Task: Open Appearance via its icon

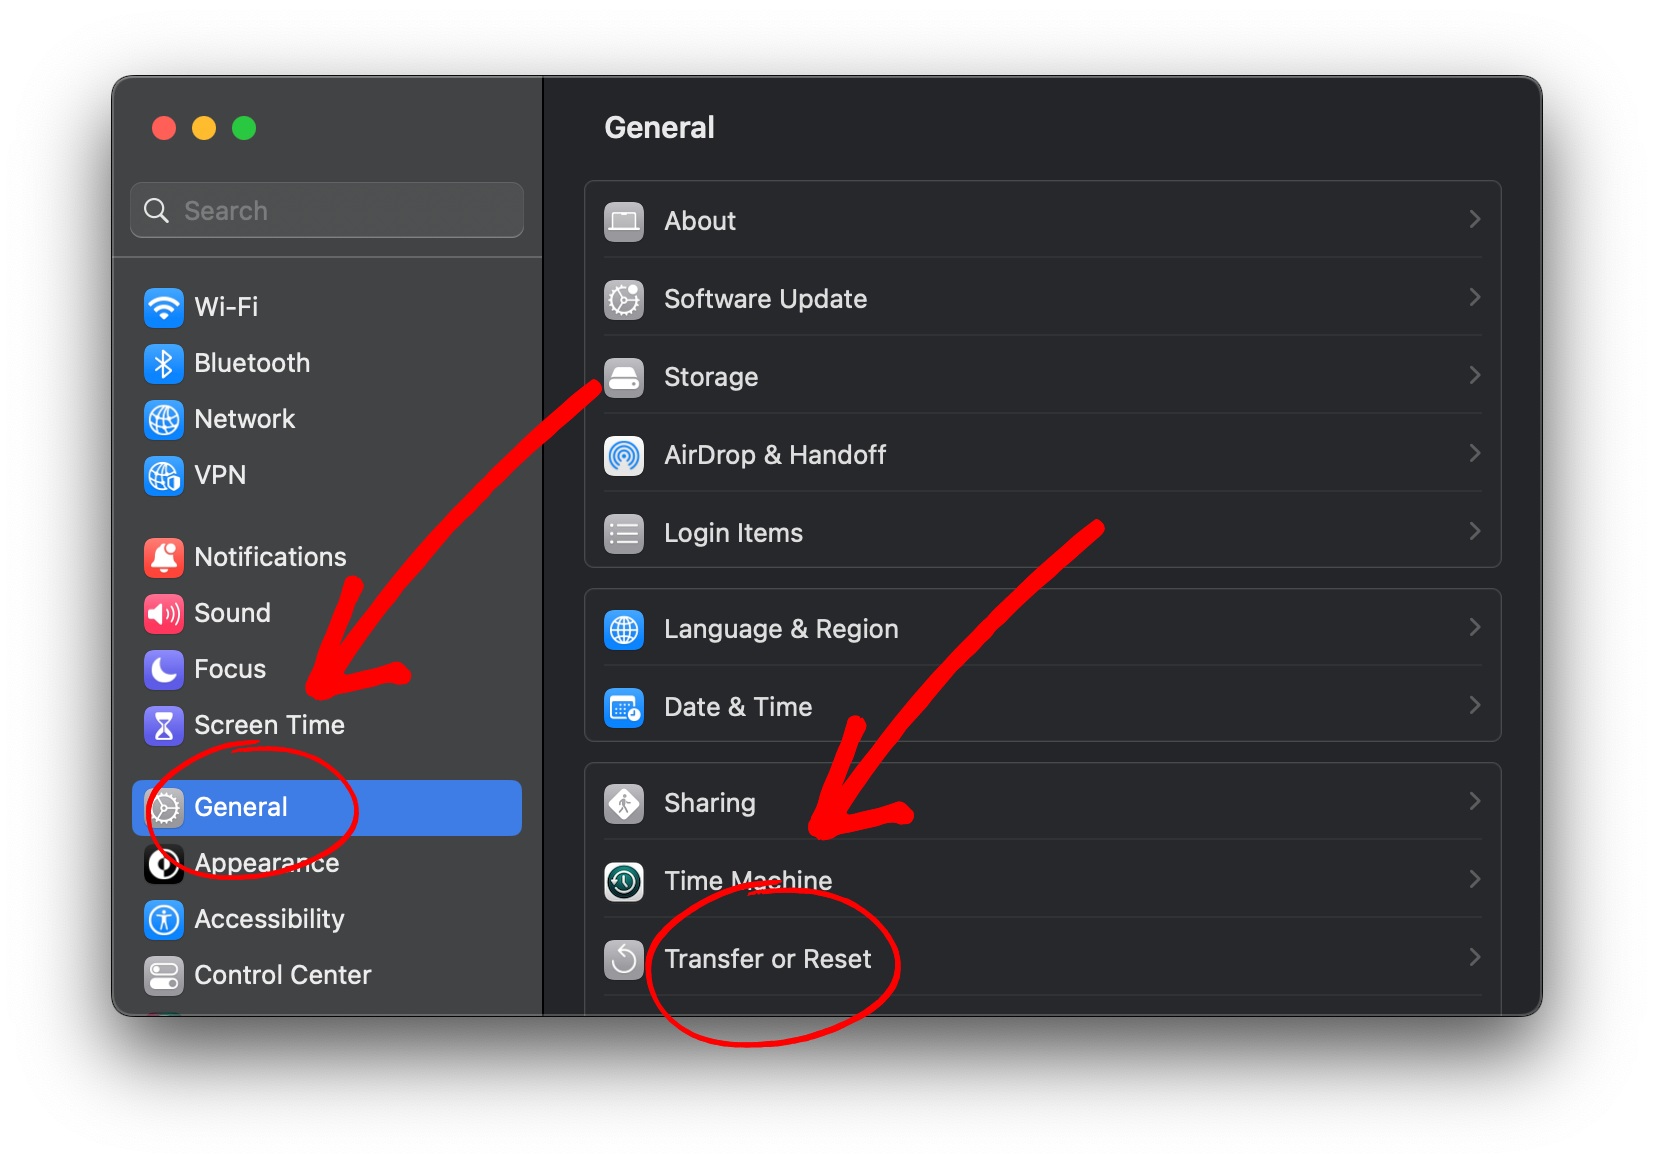Action: (164, 863)
